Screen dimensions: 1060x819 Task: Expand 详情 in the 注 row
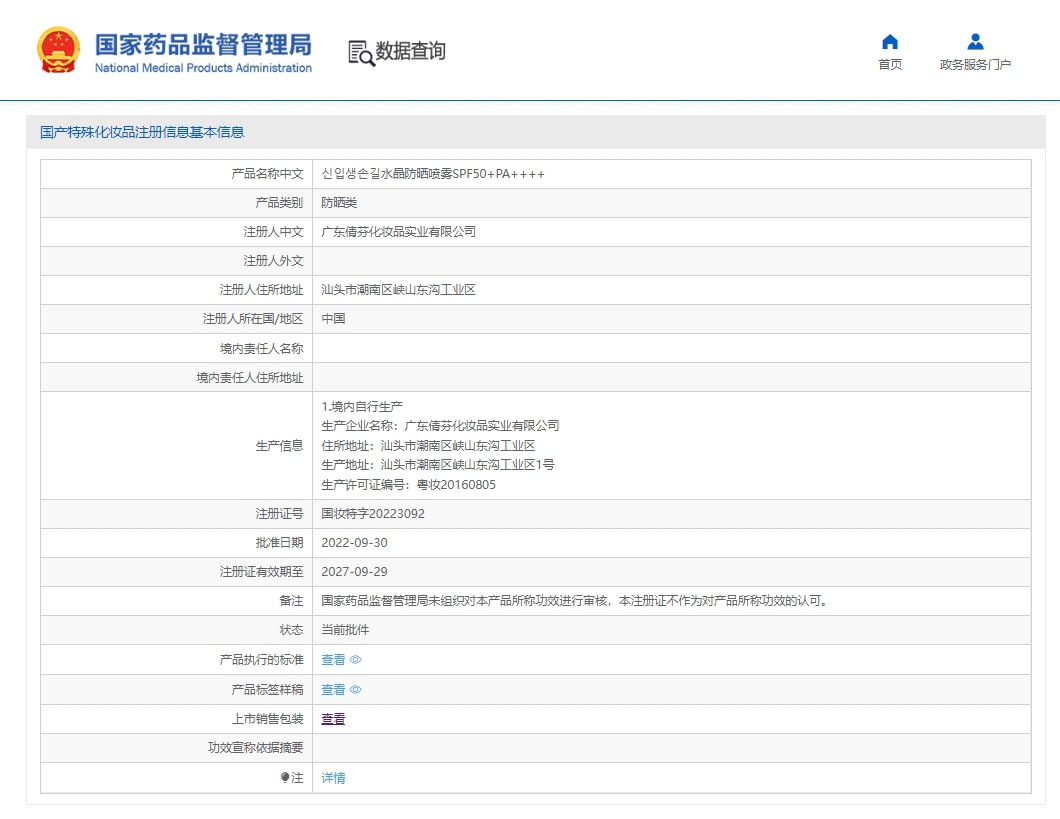tap(333, 778)
